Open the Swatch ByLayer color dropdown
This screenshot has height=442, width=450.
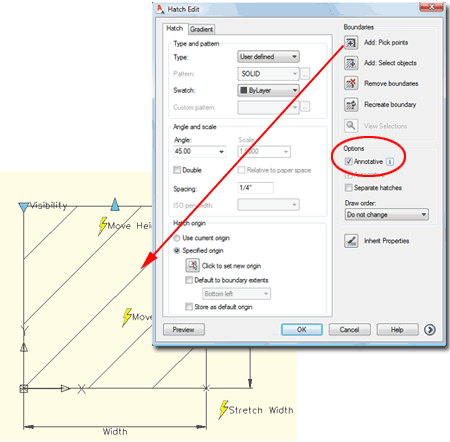268,90
